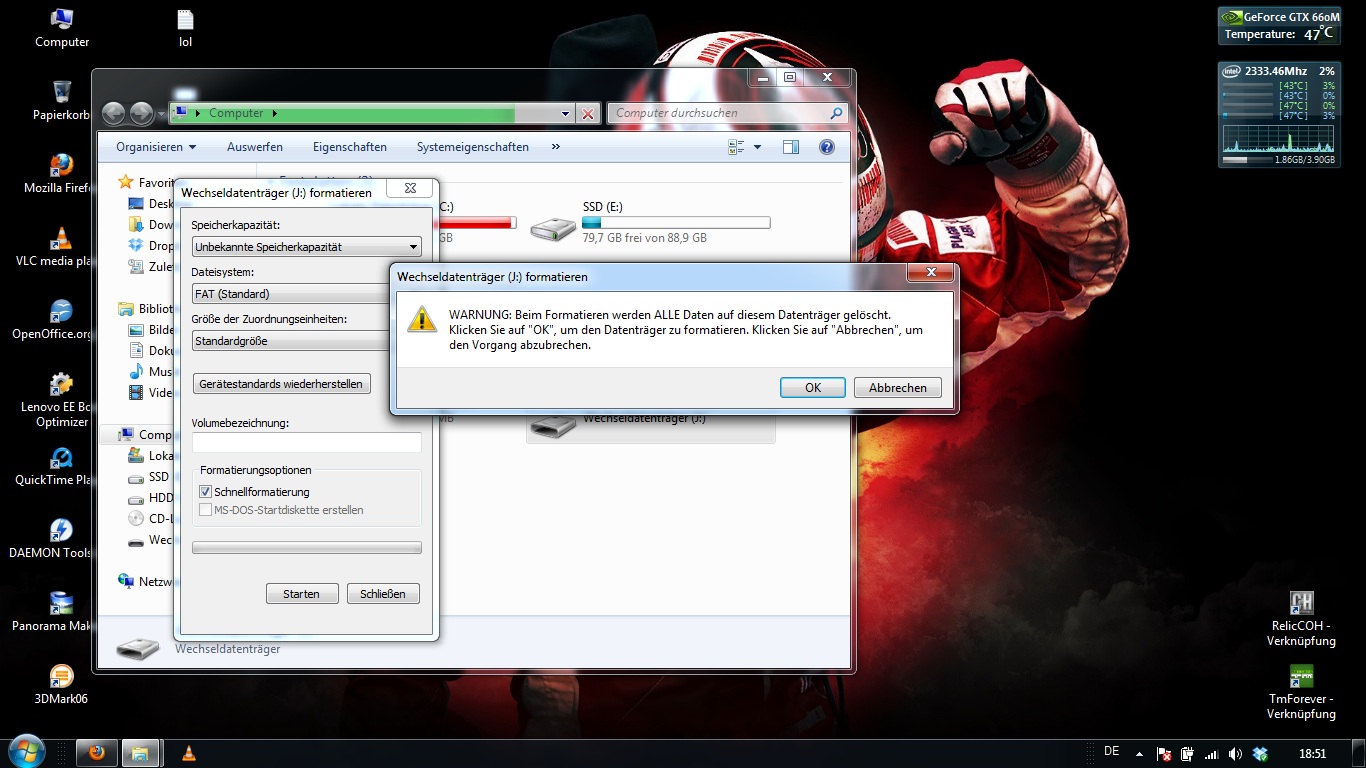Select Favoriten star in navigation pane
Image resolution: width=1366 pixels, height=768 pixels.
125,182
